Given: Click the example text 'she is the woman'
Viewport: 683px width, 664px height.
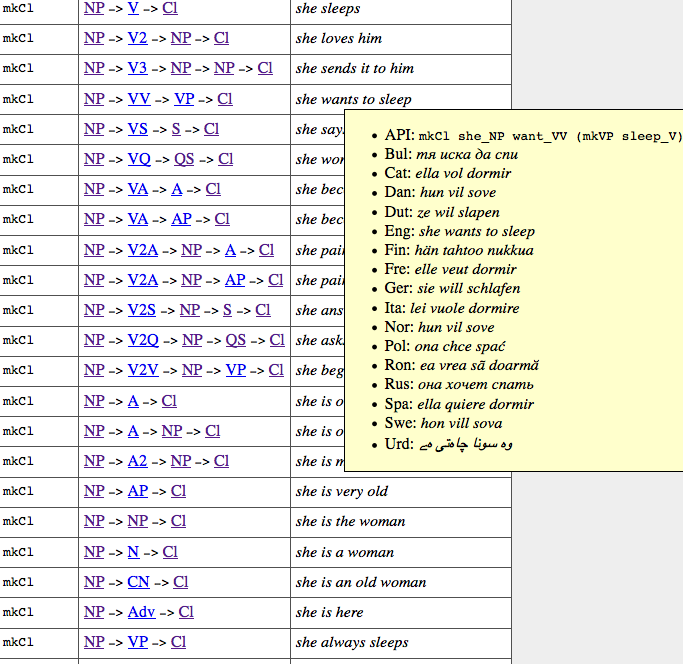Looking at the screenshot, I should point(350,521).
